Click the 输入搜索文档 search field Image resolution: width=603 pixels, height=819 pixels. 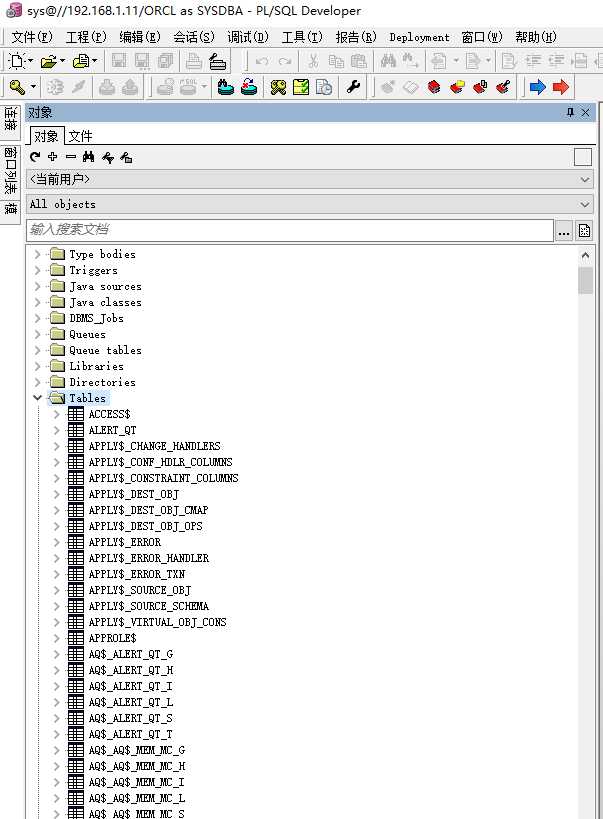click(289, 230)
